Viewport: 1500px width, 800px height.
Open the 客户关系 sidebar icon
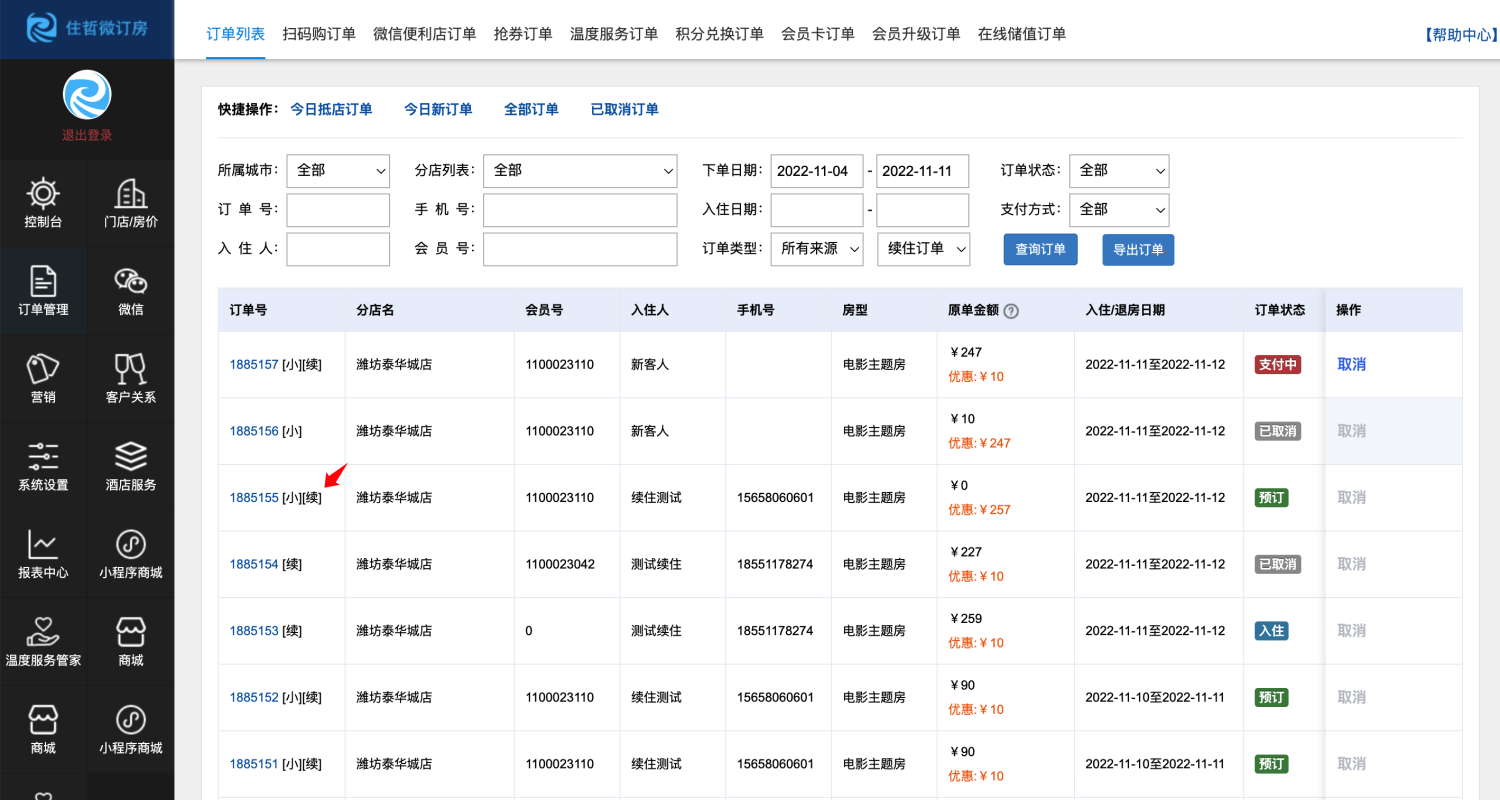coord(131,379)
